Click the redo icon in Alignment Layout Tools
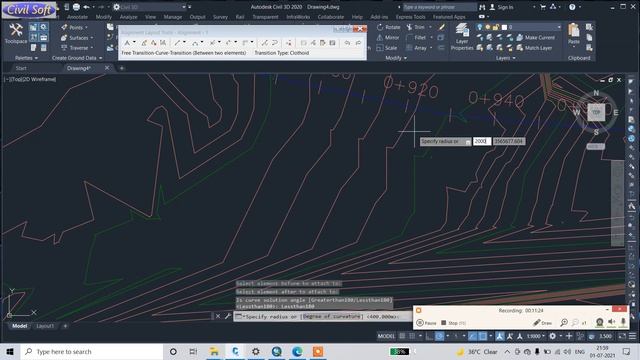Viewport: 640px width, 360px height. tap(358, 43)
